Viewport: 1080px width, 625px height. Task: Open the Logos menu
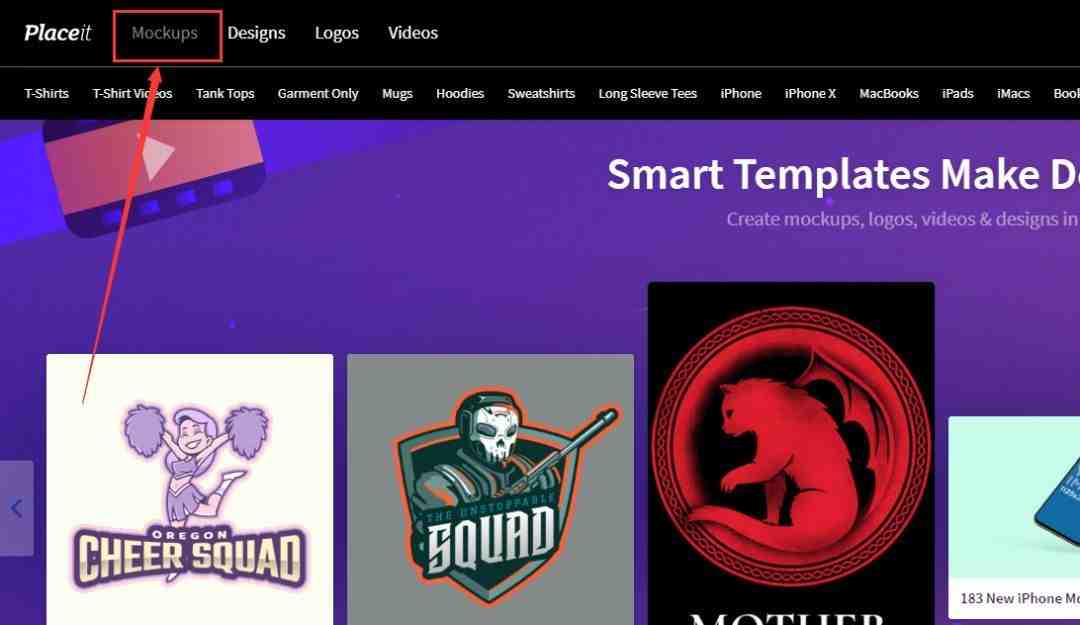click(337, 33)
